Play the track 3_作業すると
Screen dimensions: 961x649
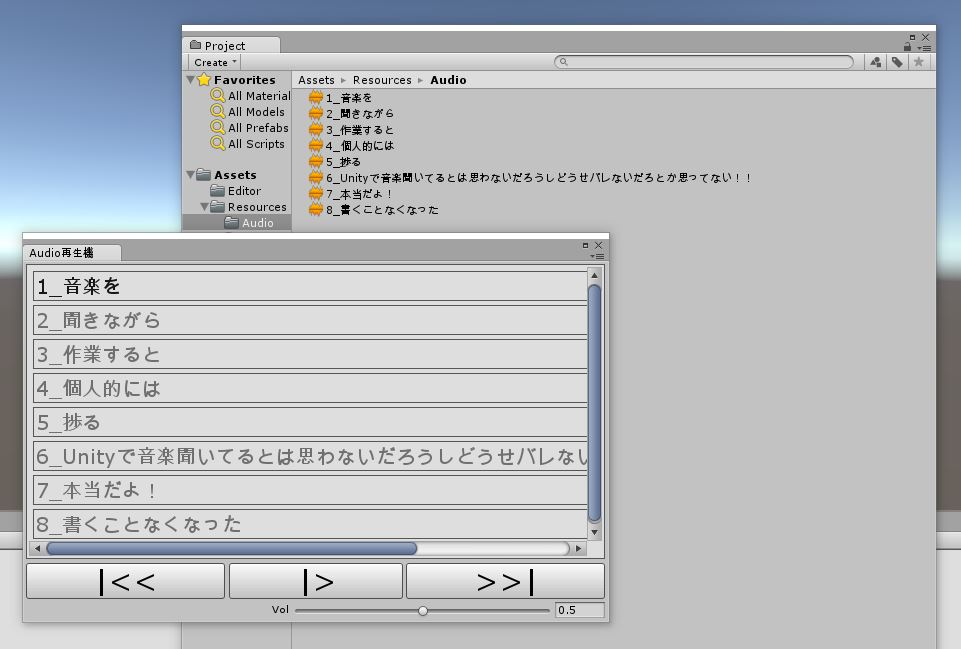pos(310,354)
